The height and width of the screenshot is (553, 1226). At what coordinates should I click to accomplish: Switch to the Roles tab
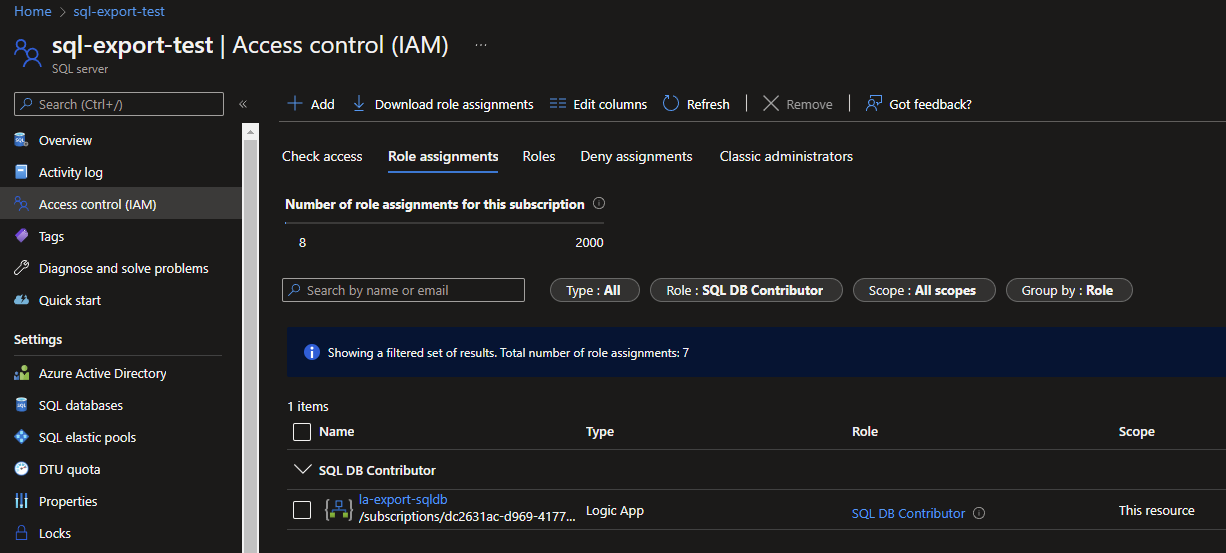[x=539, y=156]
